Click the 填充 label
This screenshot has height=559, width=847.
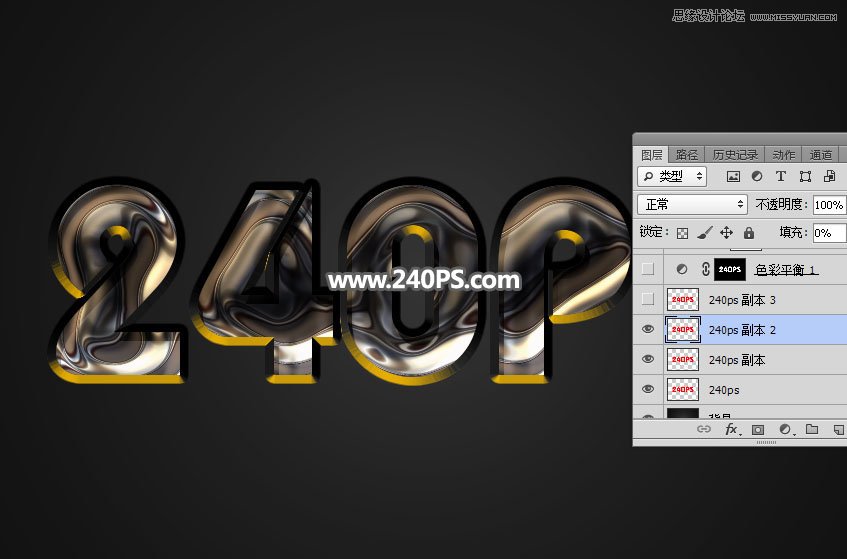tap(792, 232)
